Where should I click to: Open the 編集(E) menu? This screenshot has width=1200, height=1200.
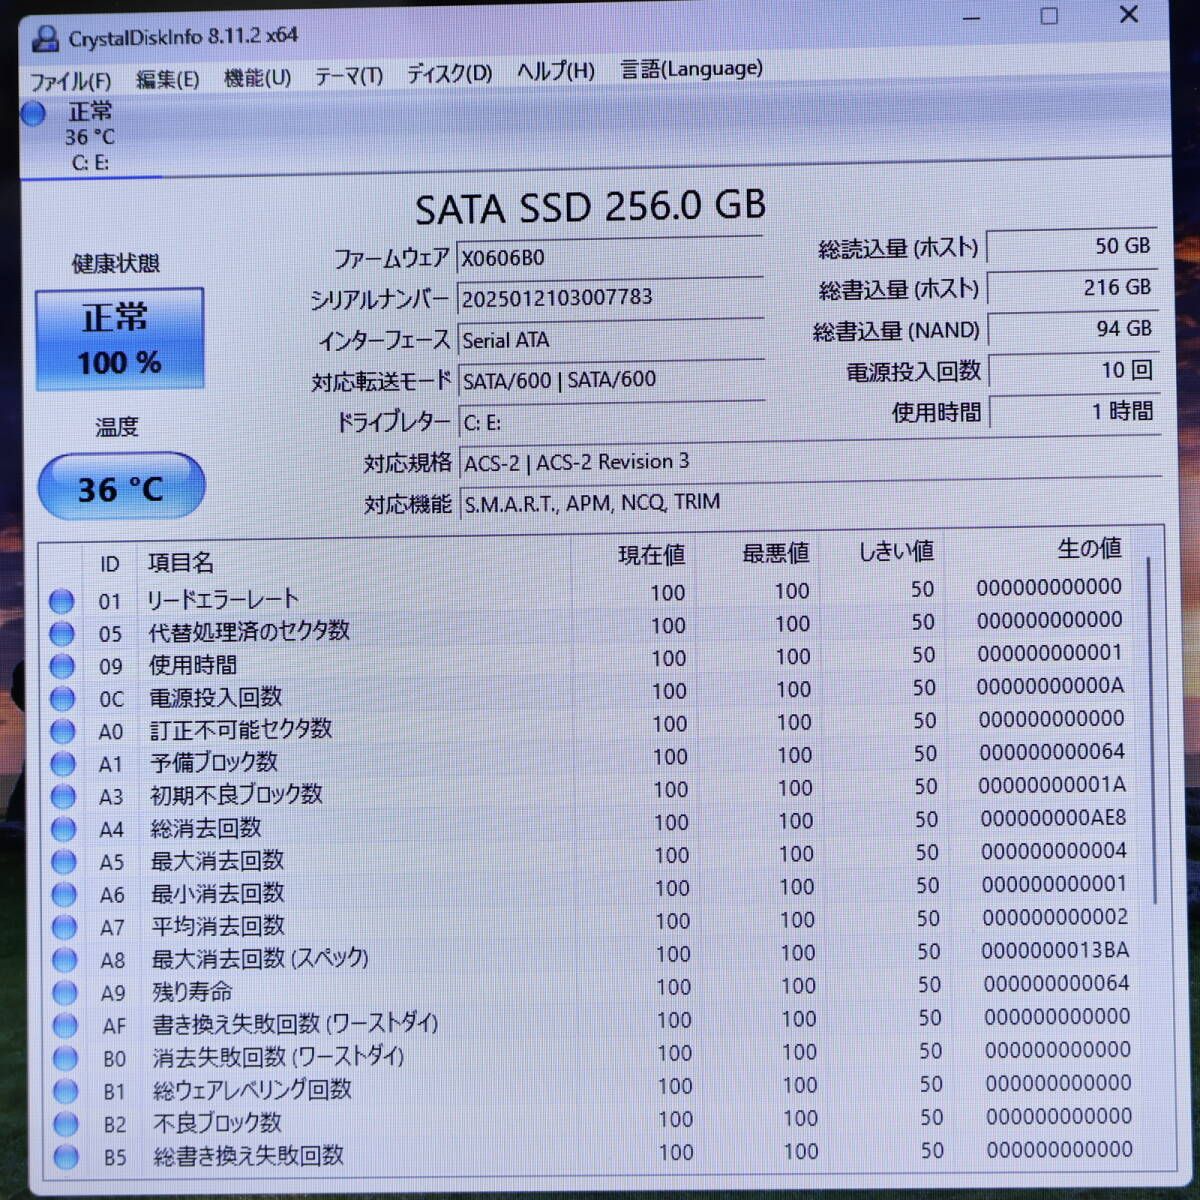coord(167,79)
